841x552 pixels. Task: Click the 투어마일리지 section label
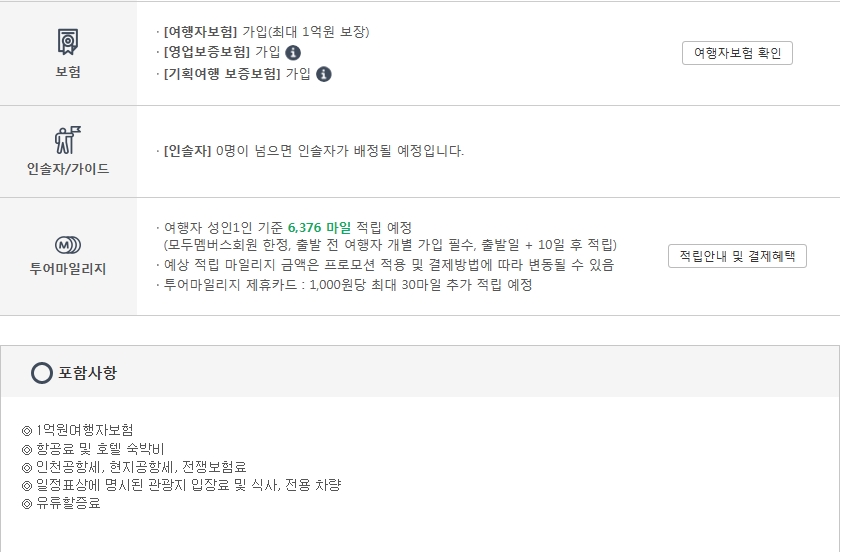point(68,269)
